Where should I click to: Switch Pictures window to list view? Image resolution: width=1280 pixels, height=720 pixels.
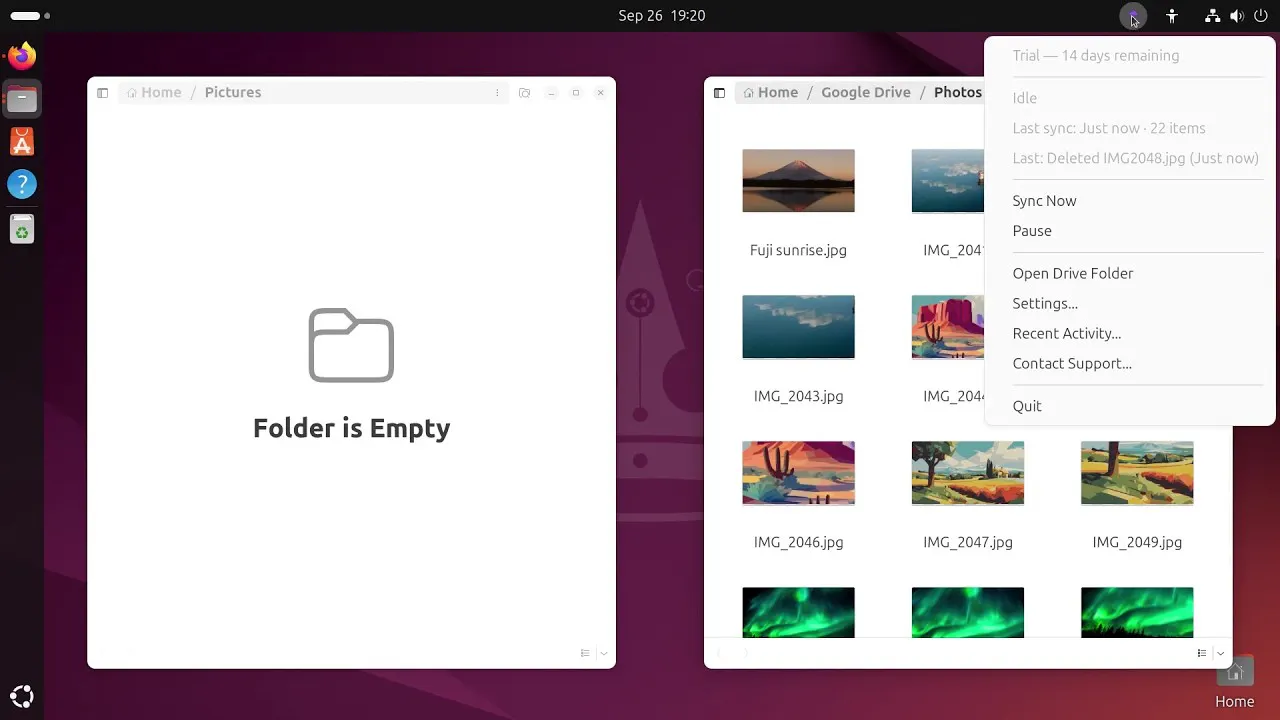click(x=586, y=653)
